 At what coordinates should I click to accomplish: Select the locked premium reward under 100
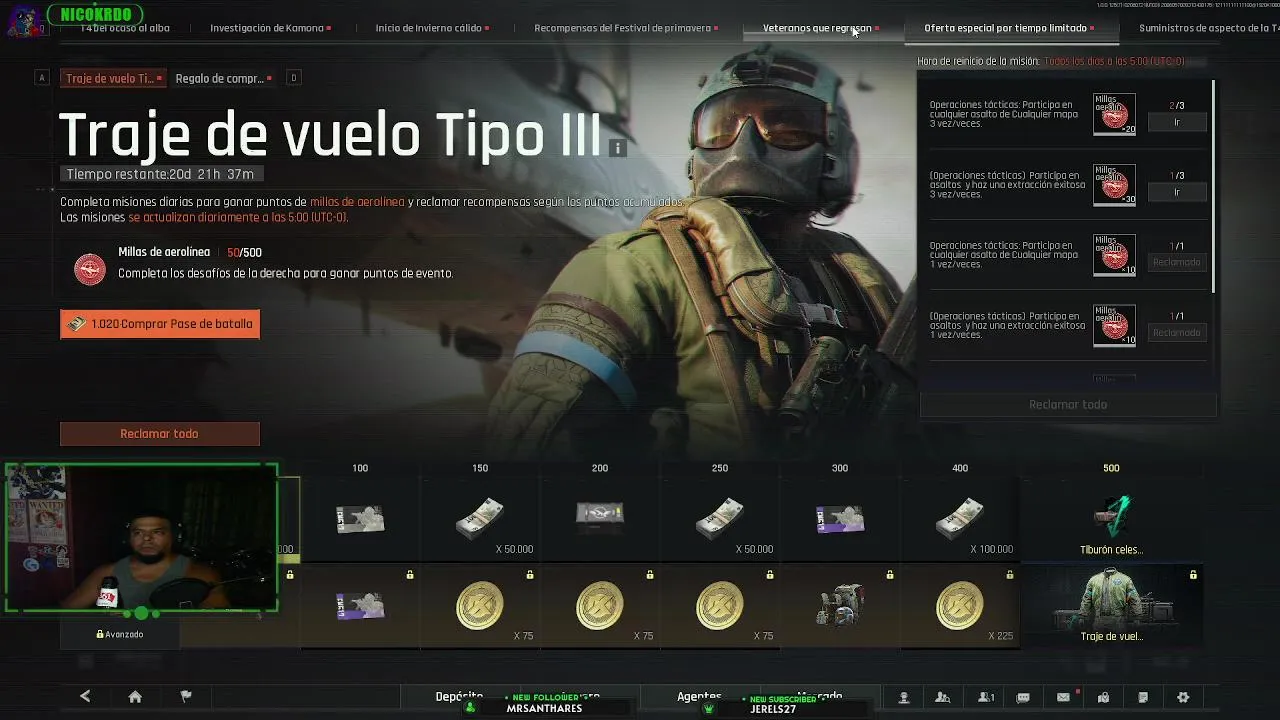[360, 606]
